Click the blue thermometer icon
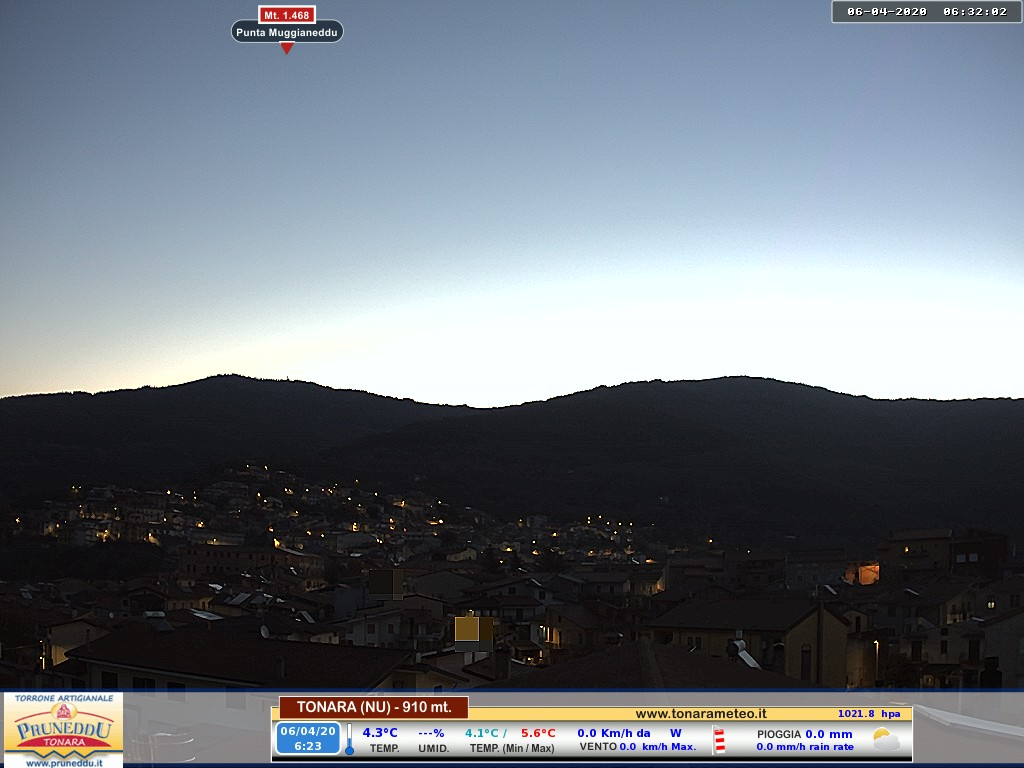The height and width of the screenshot is (768, 1024). point(349,740)
